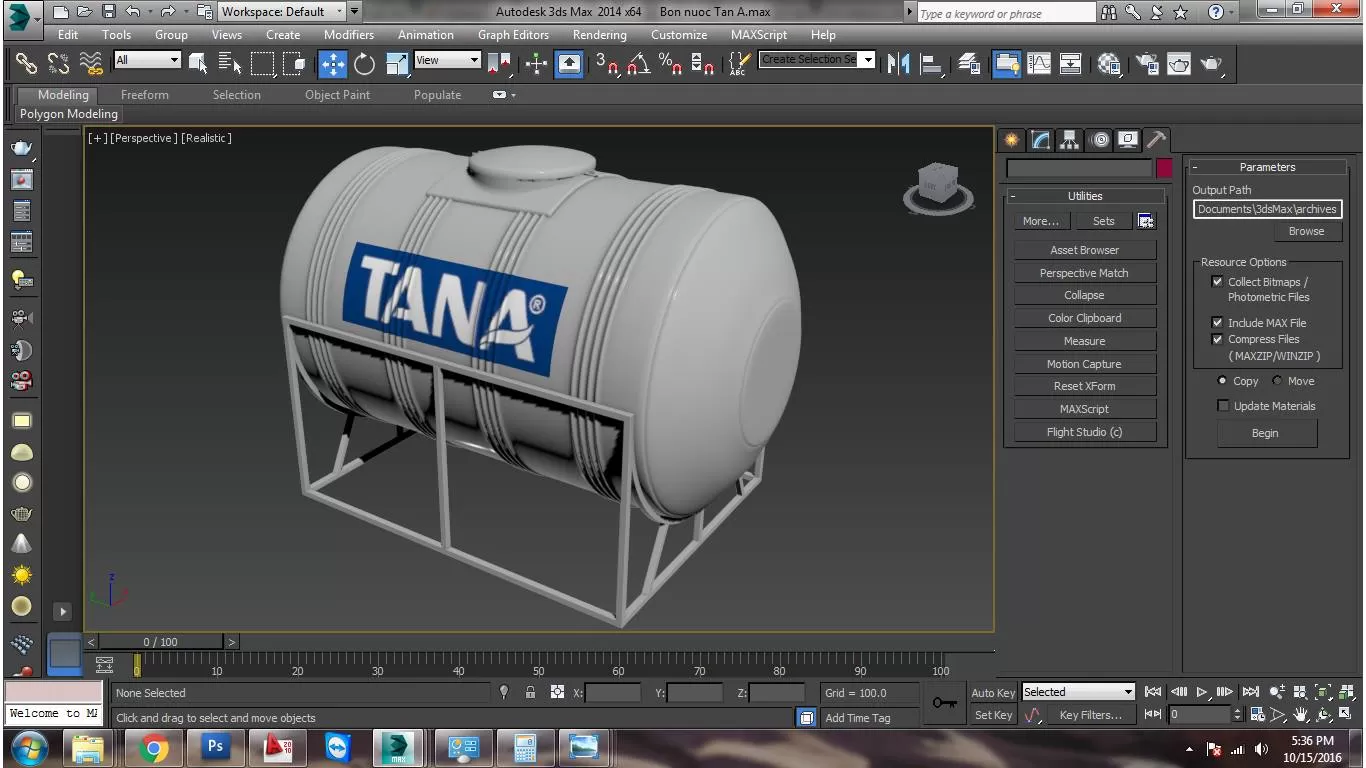Switch to the Freeform ribbon tab
The image size is (1366, 768).
pos(145,95)
